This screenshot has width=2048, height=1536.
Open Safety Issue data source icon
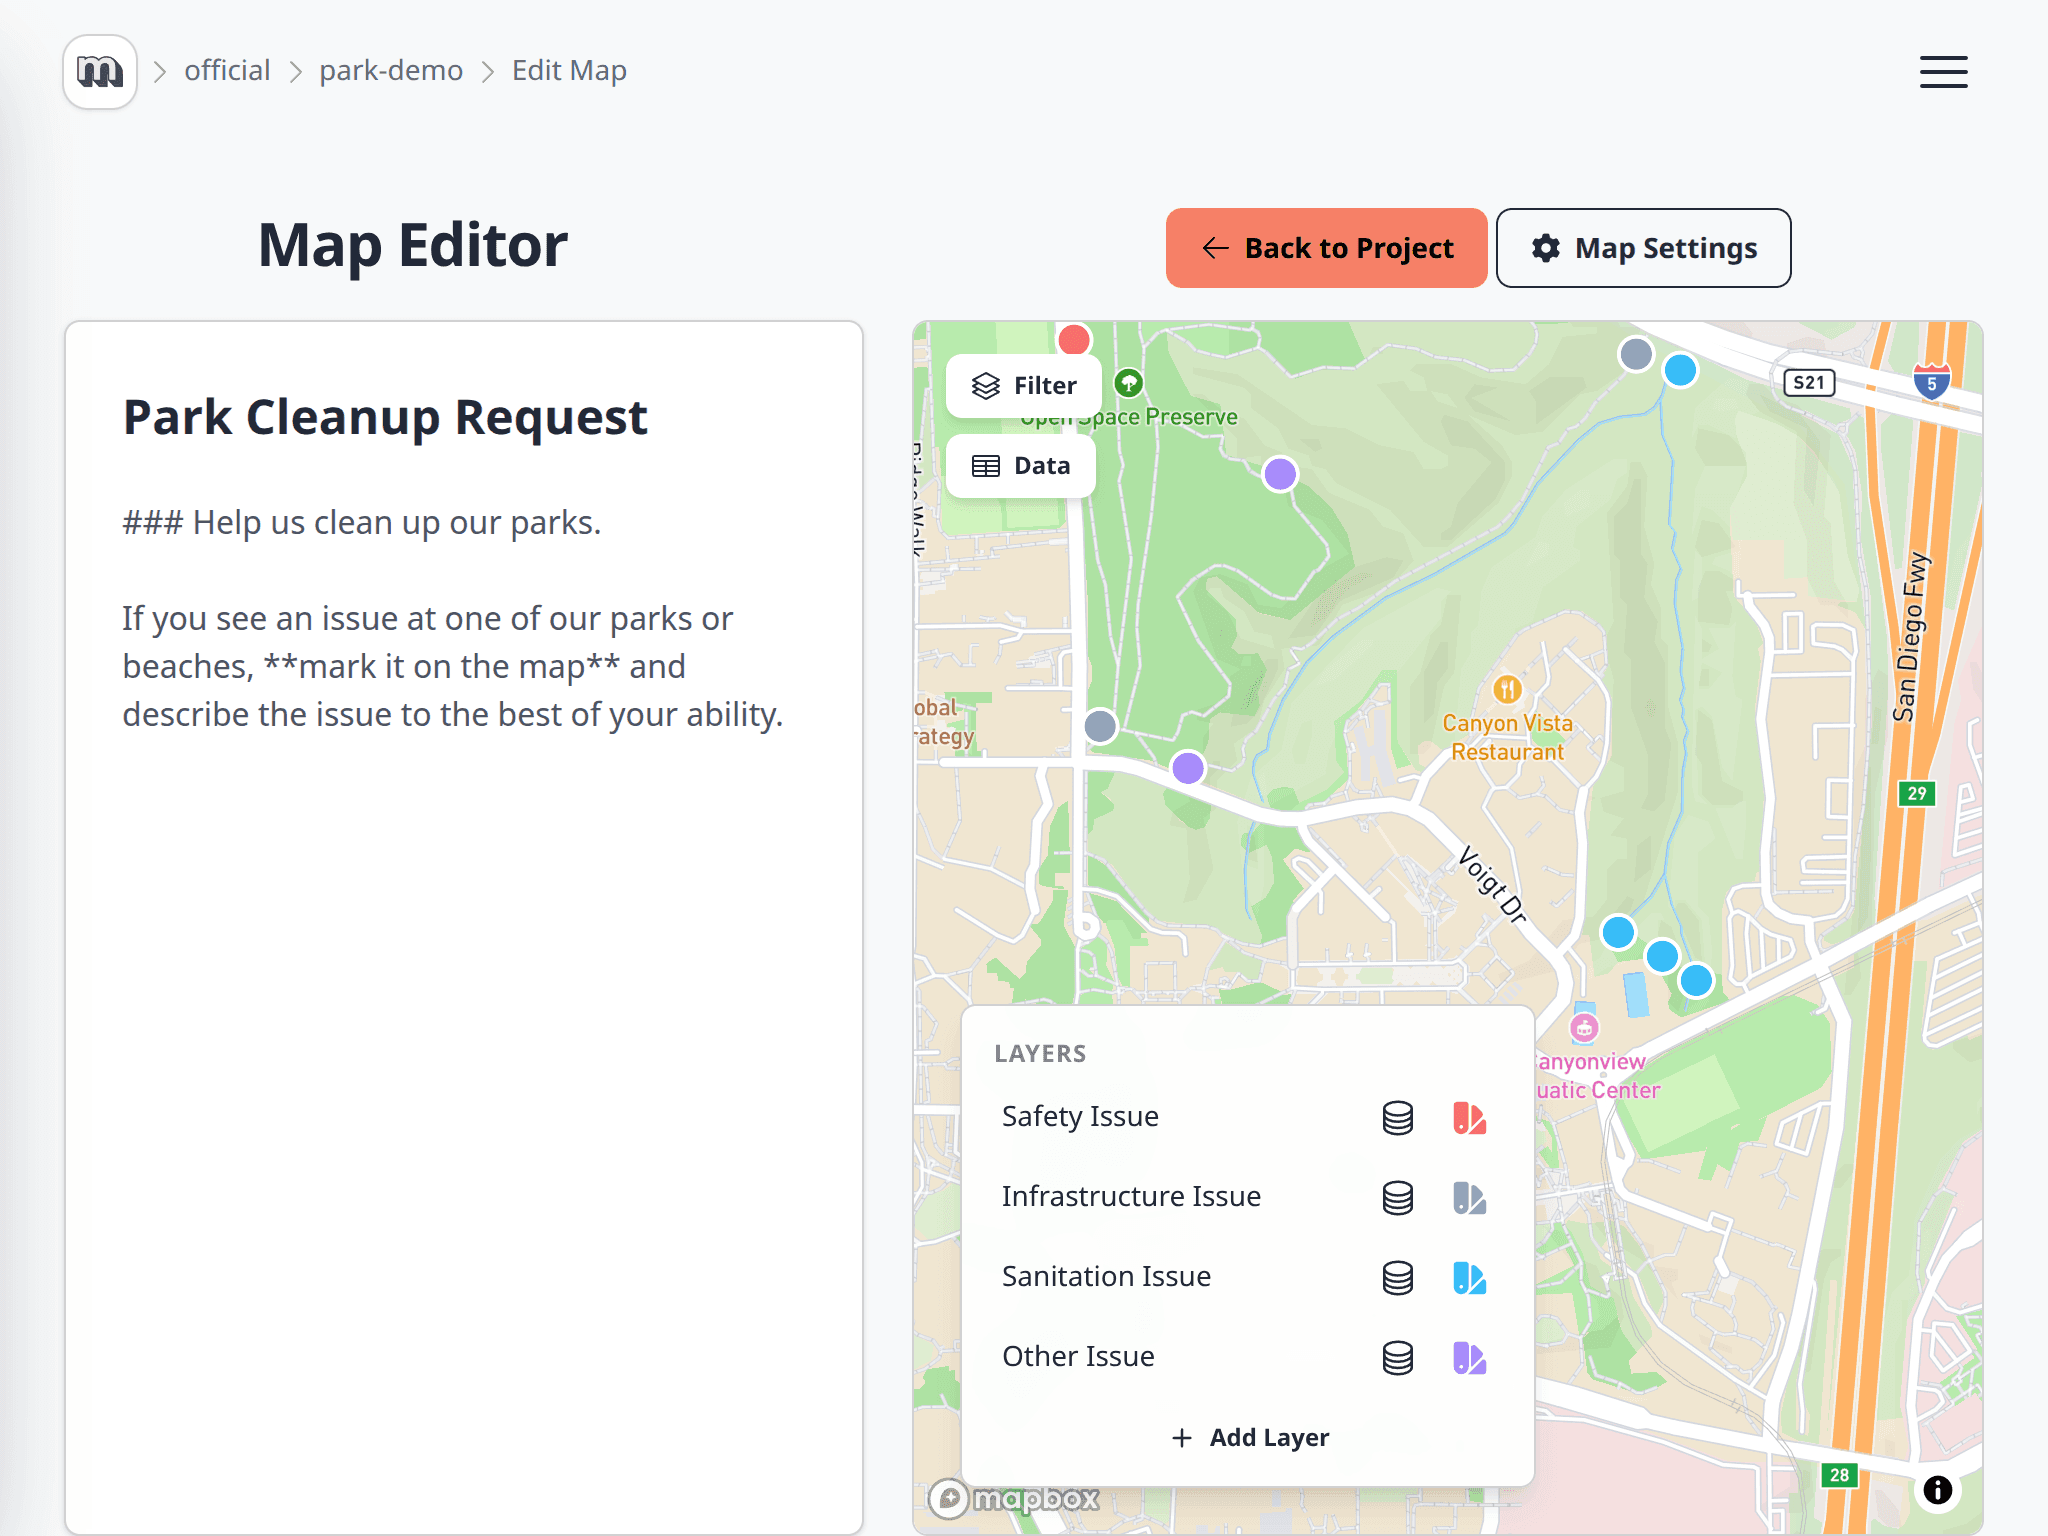pyautogui.click(x=1397, y=1118)
